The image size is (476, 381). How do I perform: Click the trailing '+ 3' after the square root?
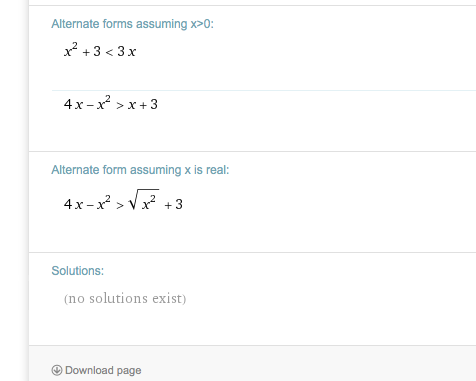(x=174, y=204)
